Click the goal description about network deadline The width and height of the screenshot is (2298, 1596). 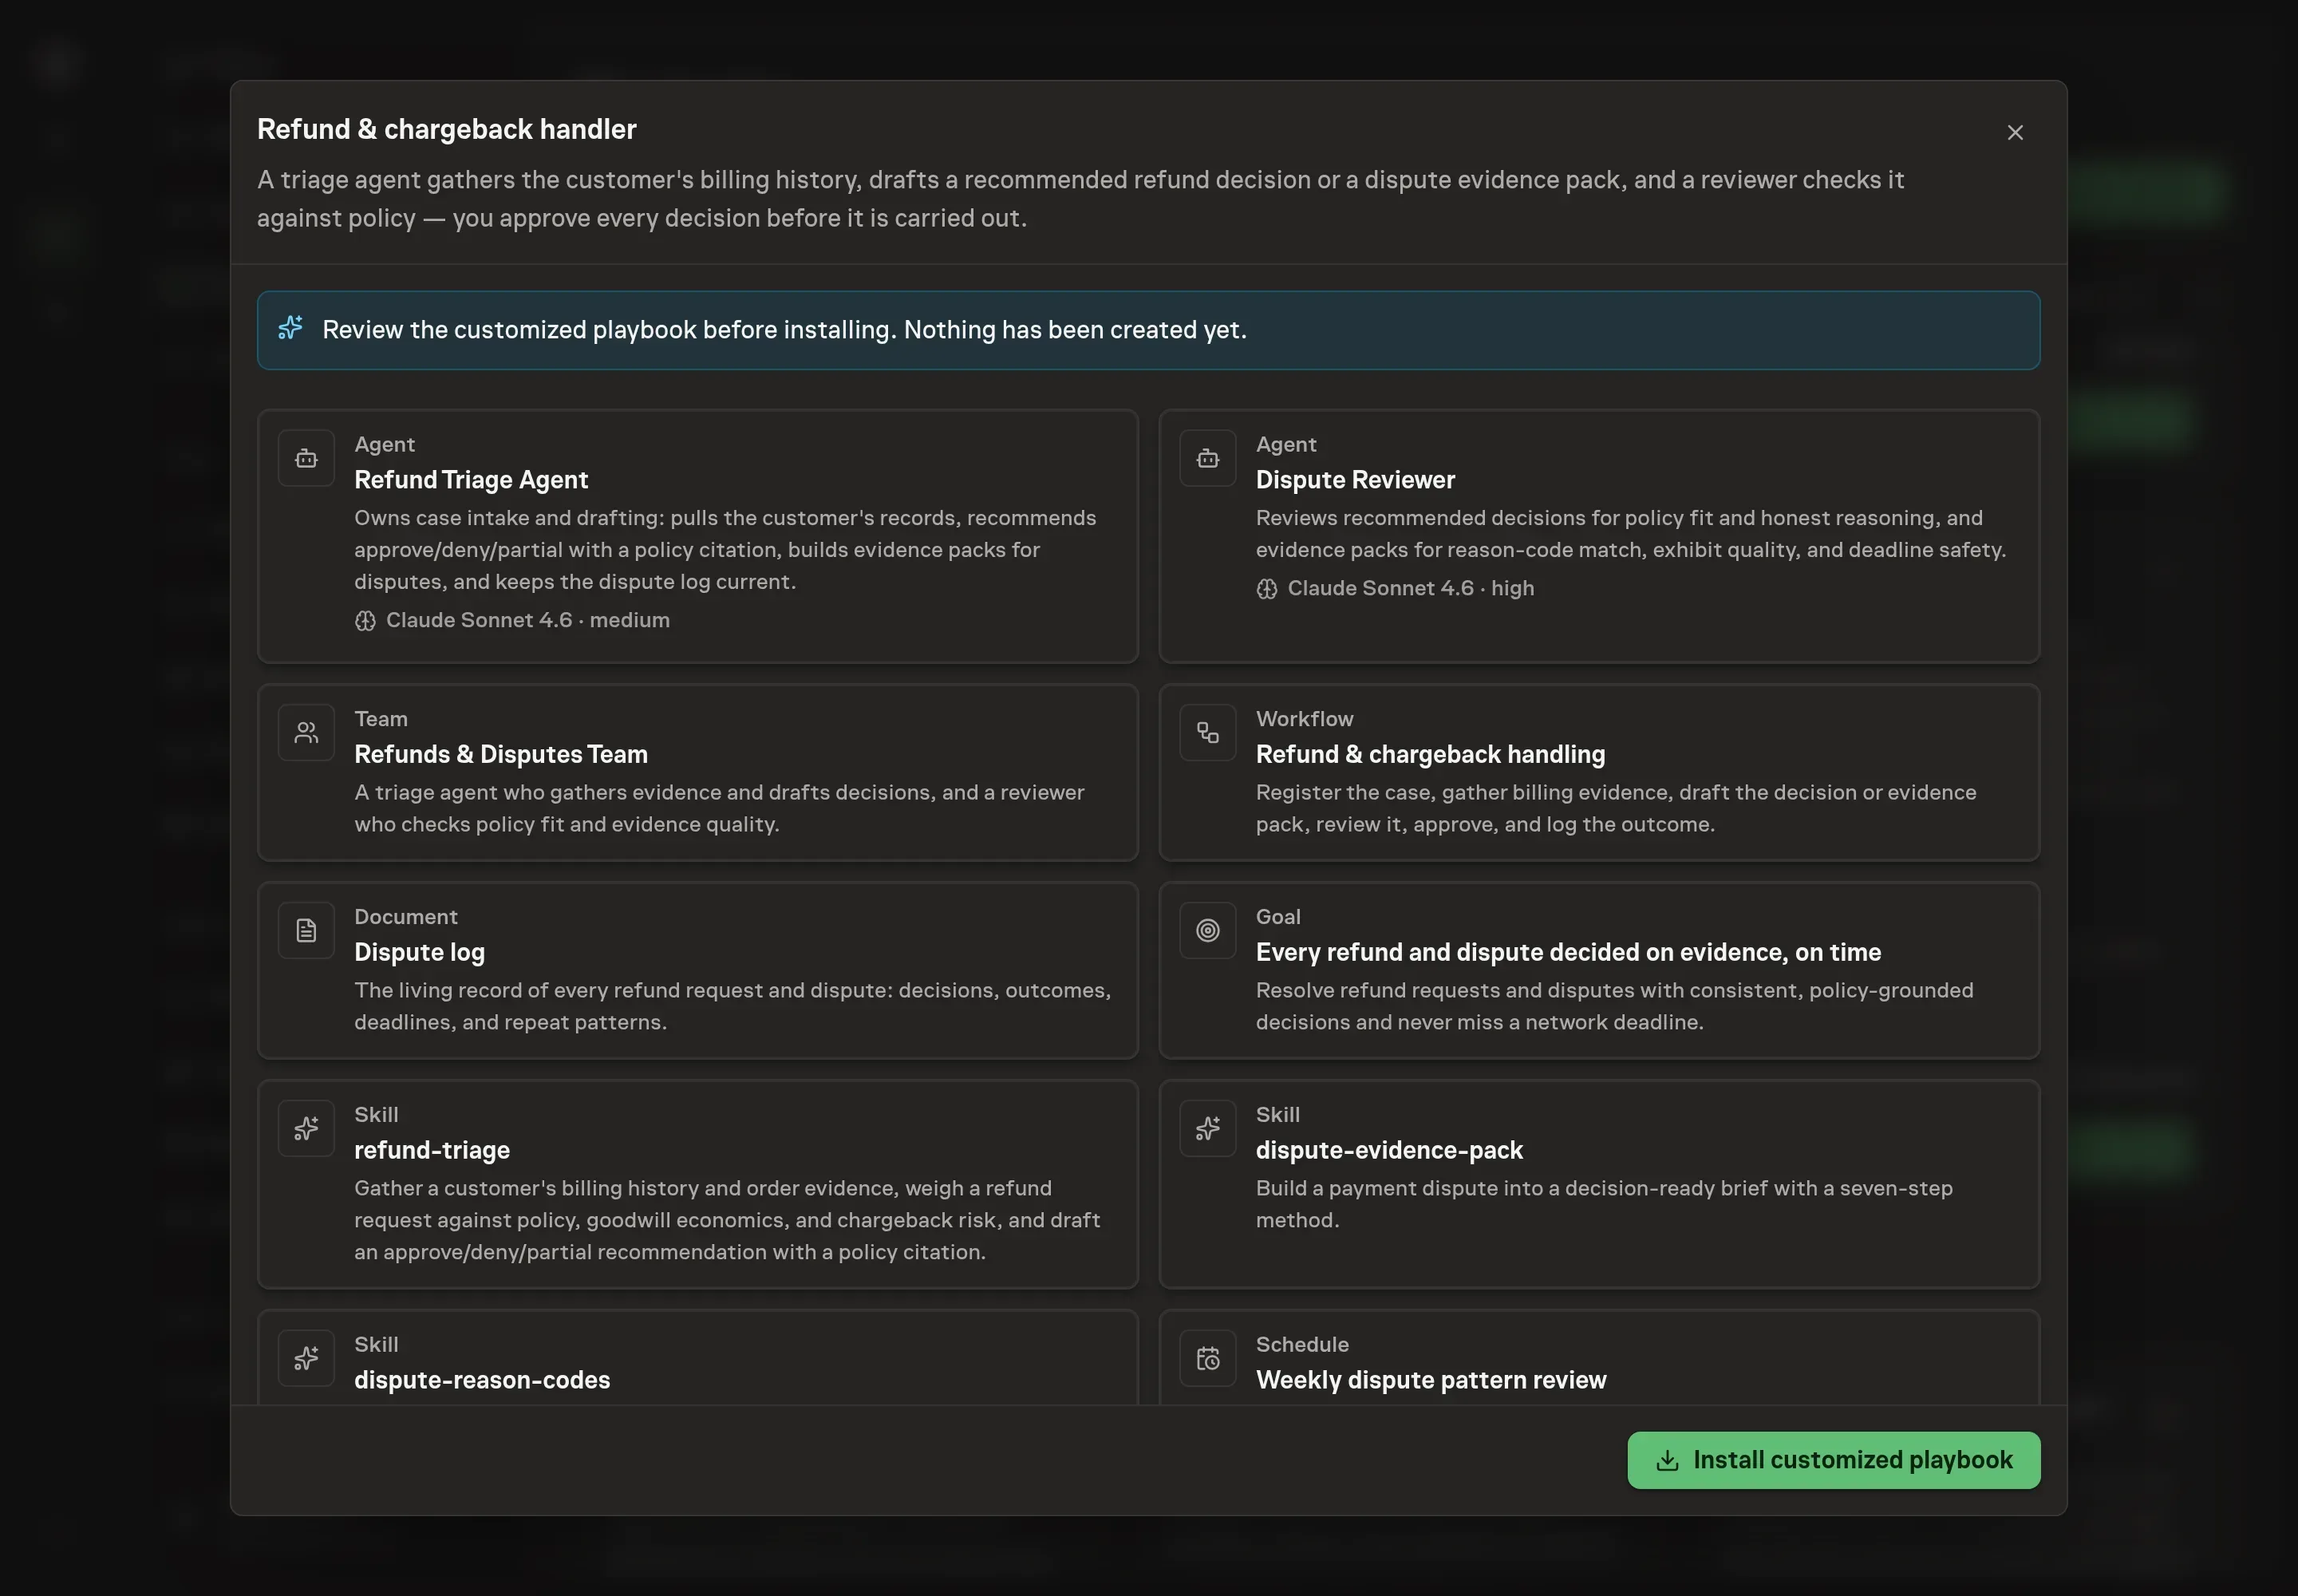tap(1614, 1006)
